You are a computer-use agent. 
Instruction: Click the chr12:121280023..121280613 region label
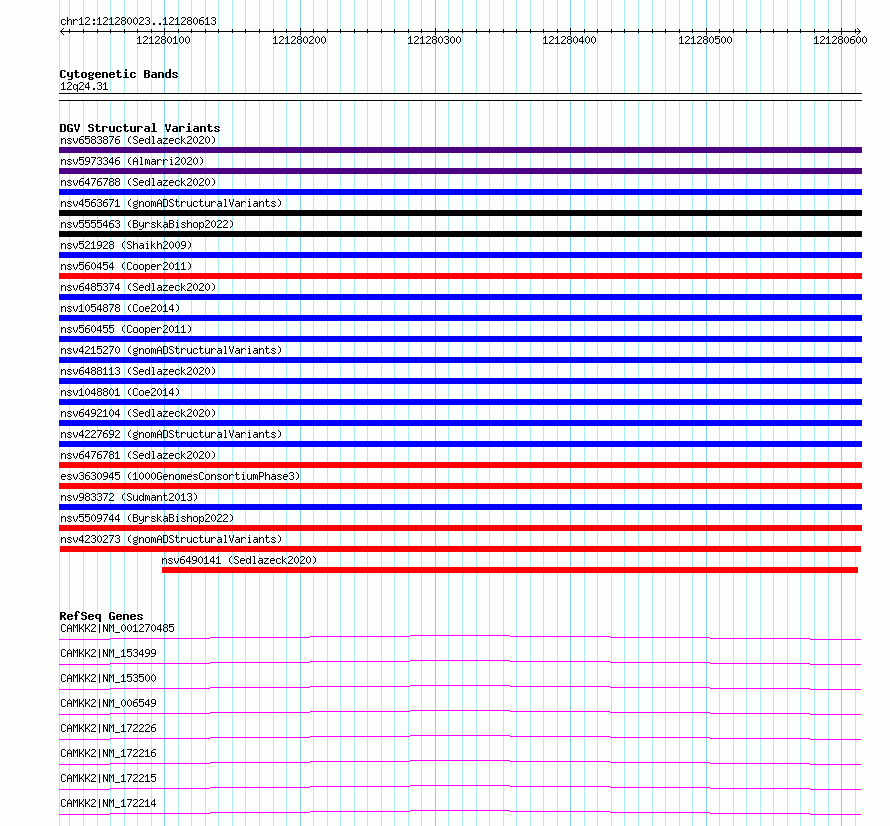tap(138, 22)
